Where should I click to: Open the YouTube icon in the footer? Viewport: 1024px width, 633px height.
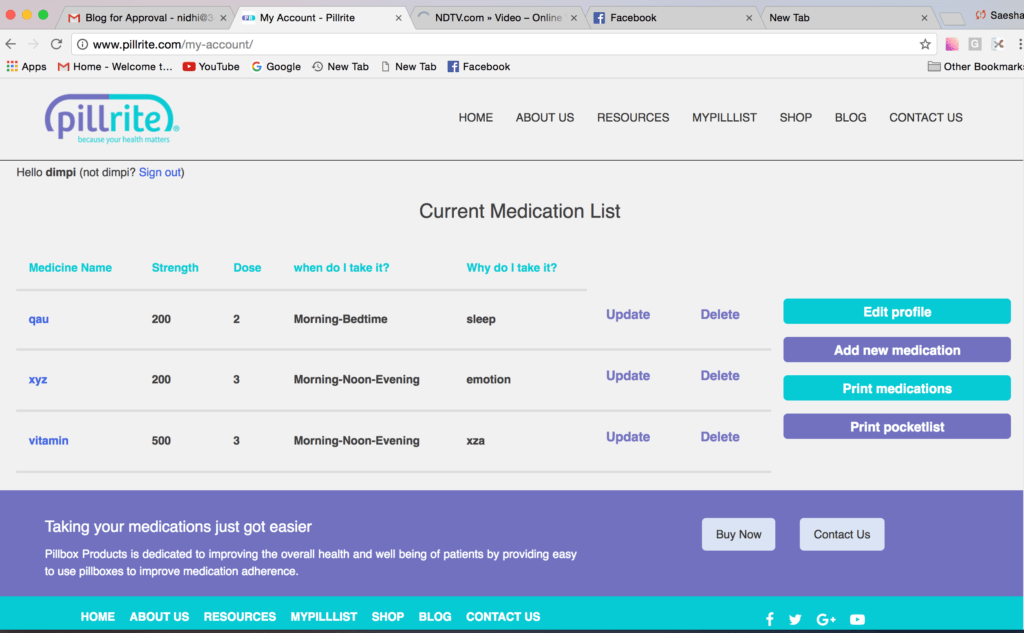coord(857,618)
